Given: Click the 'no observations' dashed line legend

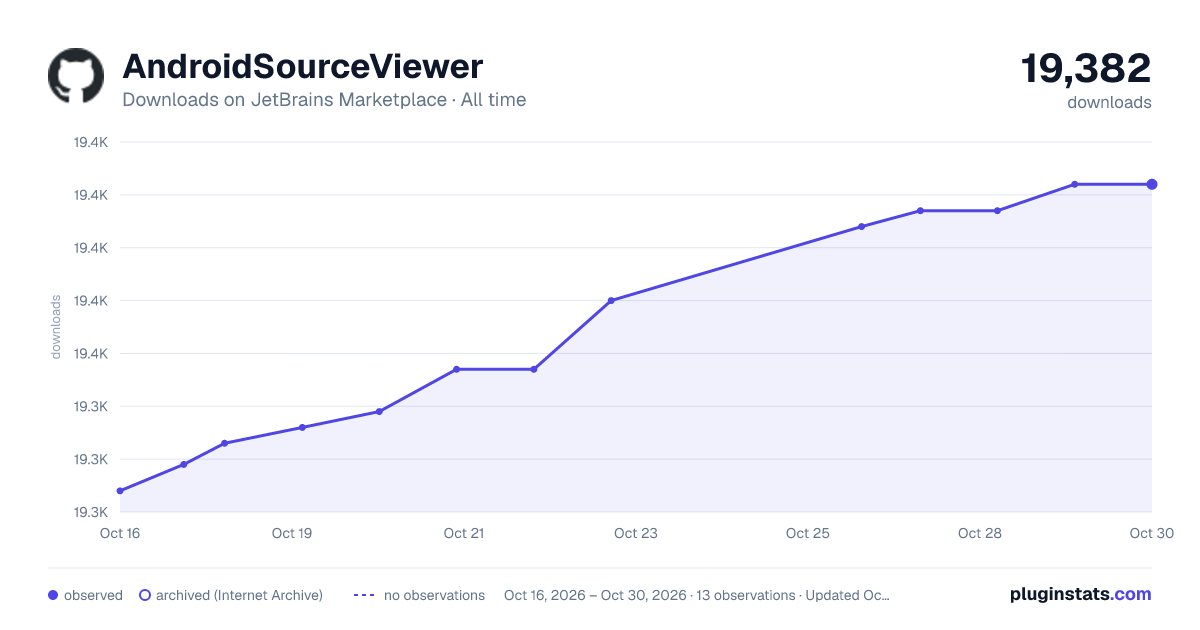Looking at the screenshot, I should pos(365,595).
